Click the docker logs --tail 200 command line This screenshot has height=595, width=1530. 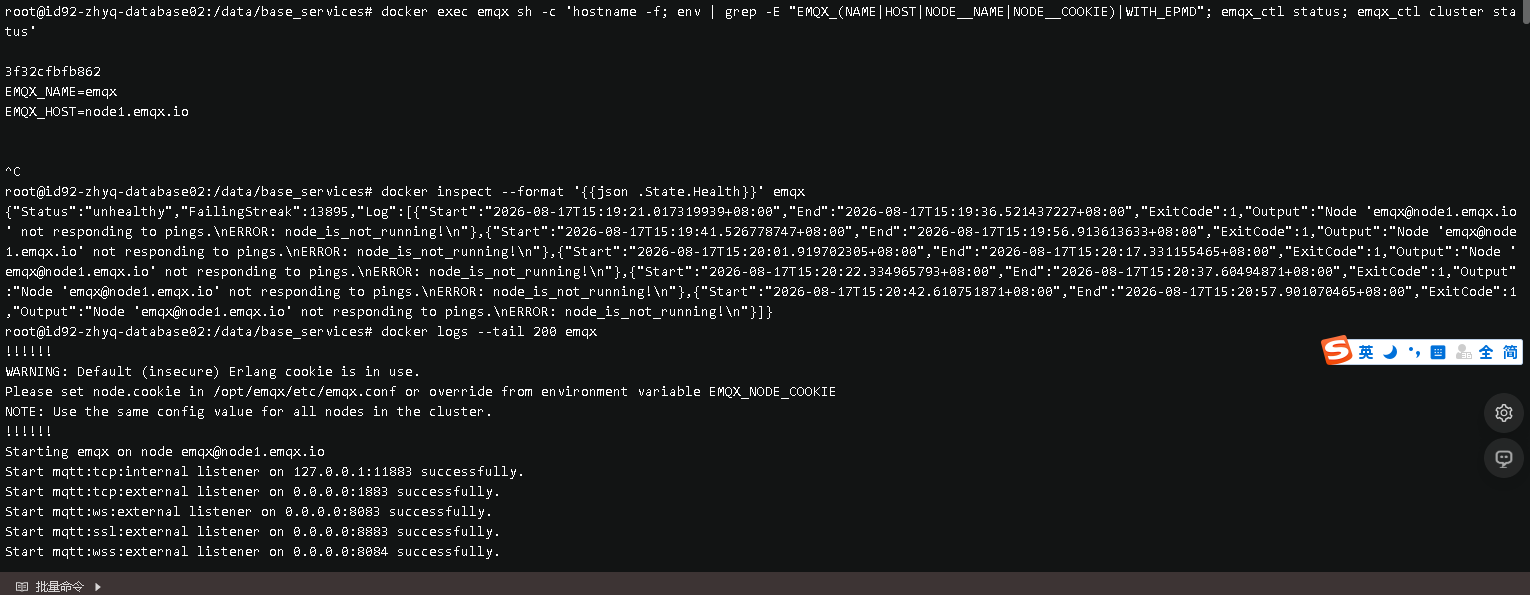point(301,331)
